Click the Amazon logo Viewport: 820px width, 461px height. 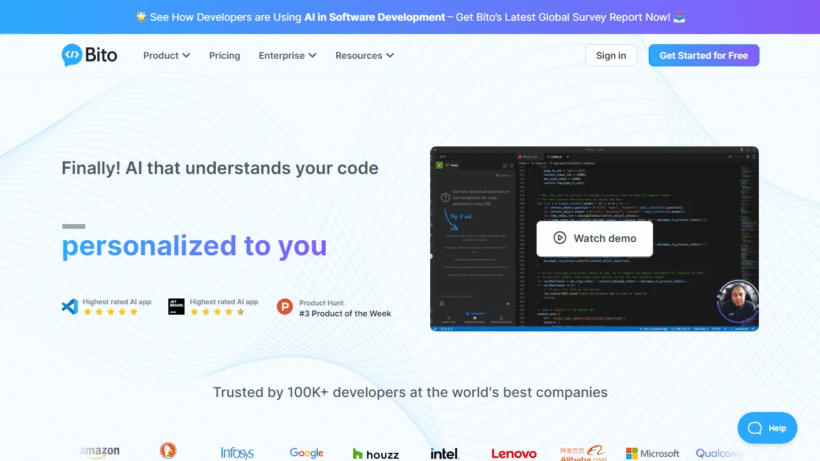click(99, 452)
